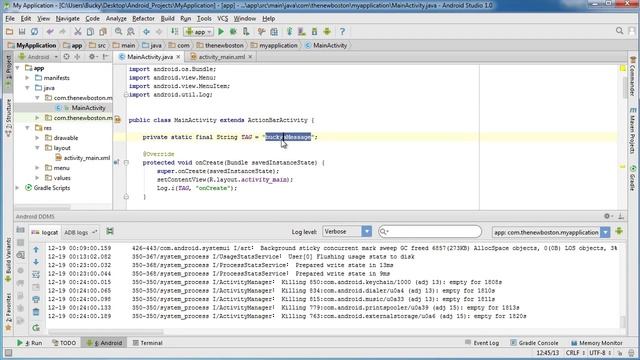Click the logcat search input field

click(x=430, y=231)
